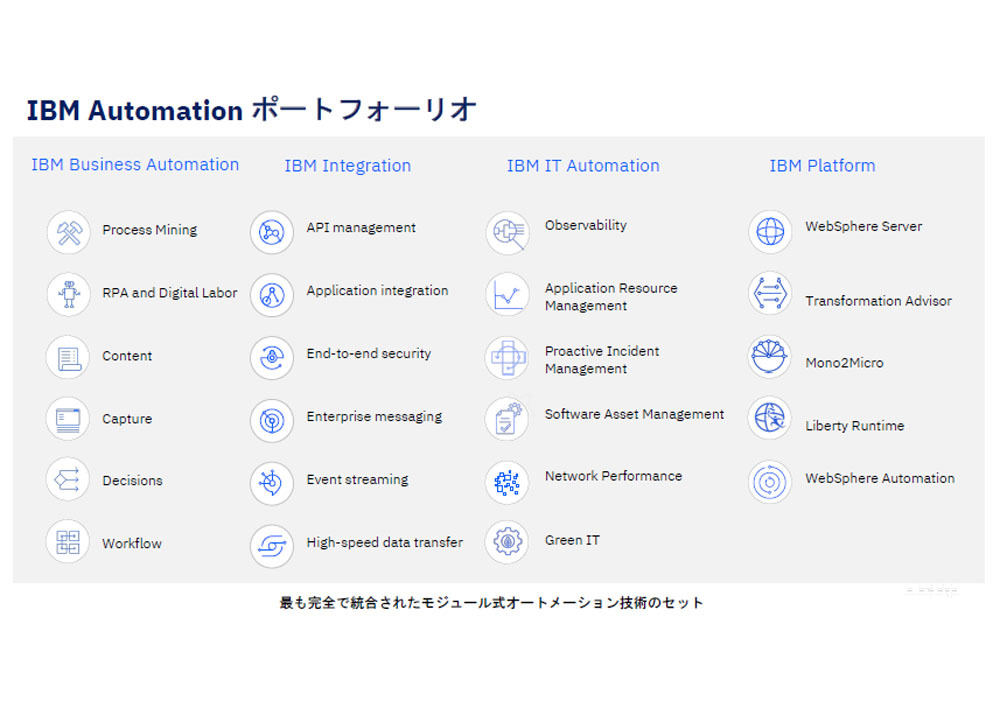
Task: Click the 'Mono2Micro' label
Action: click(844, 363)
